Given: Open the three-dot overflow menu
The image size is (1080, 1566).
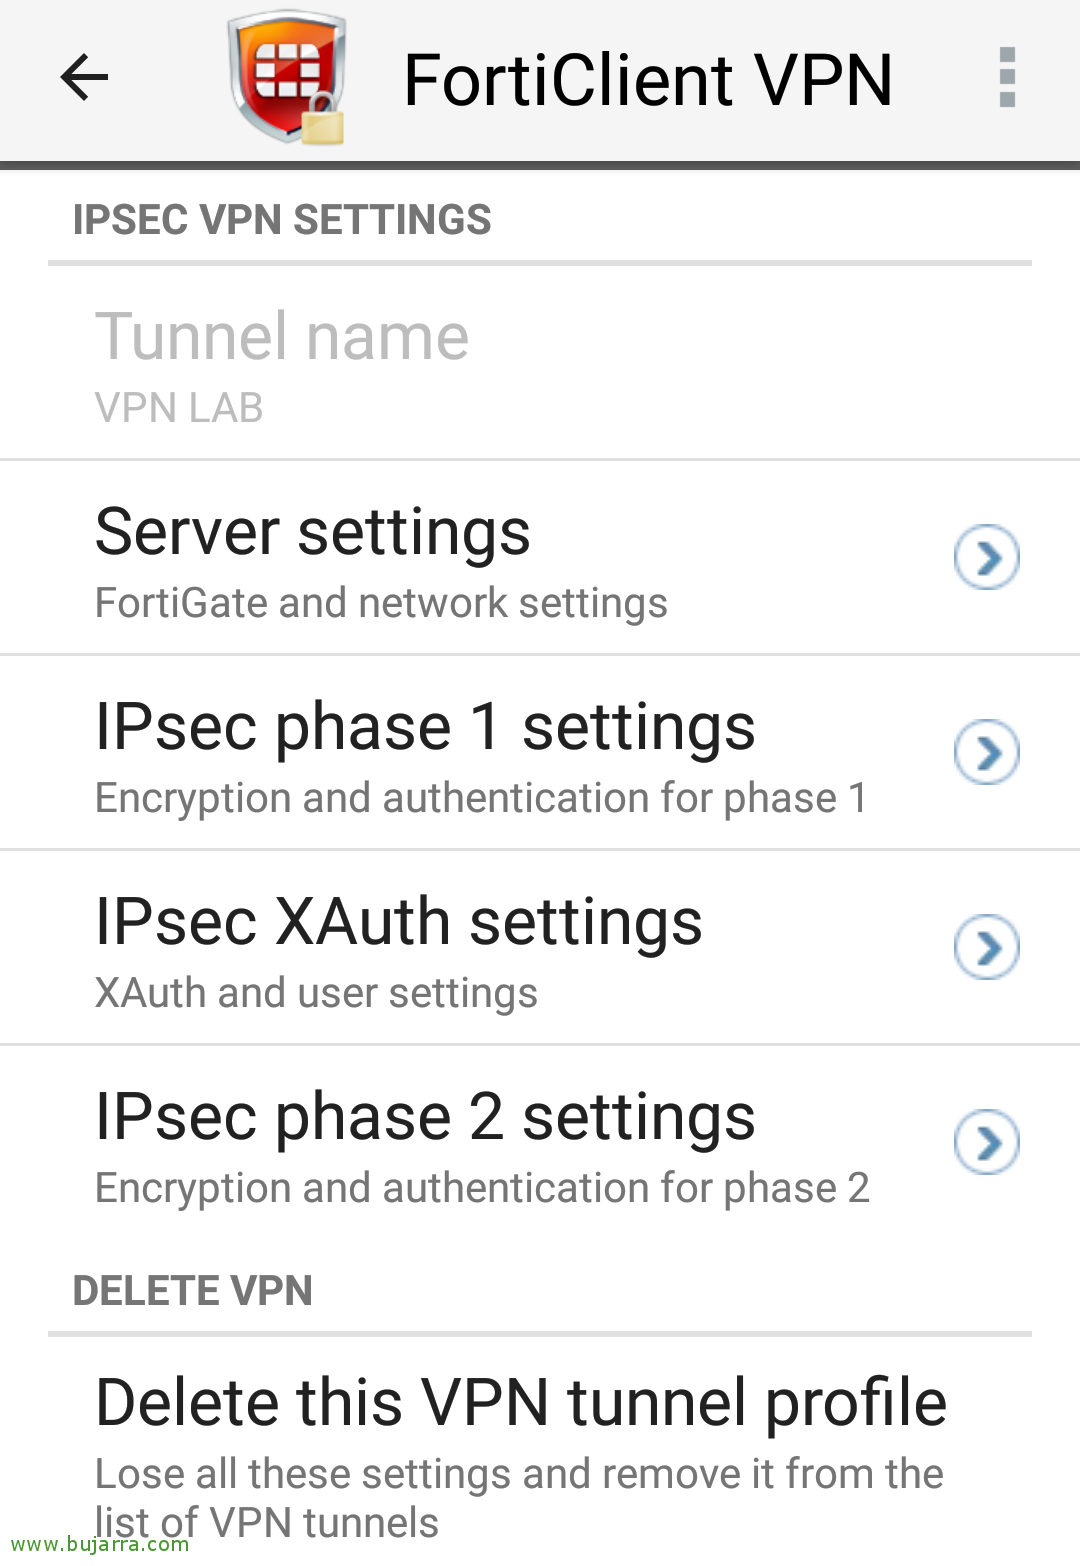Looking at the screenshot, I should pos(1007,78).
